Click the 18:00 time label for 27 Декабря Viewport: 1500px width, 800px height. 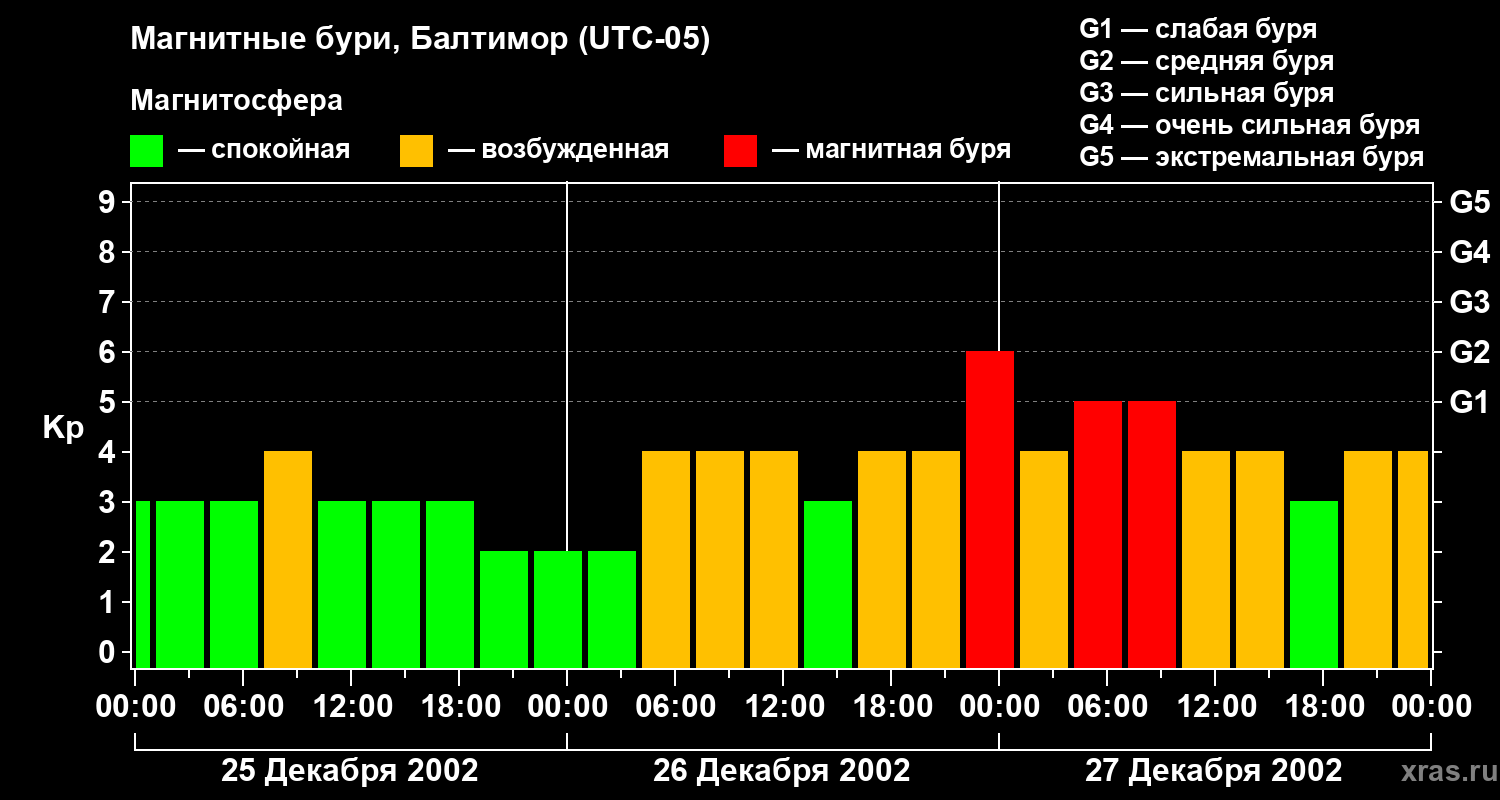[x=1323, y=707]
